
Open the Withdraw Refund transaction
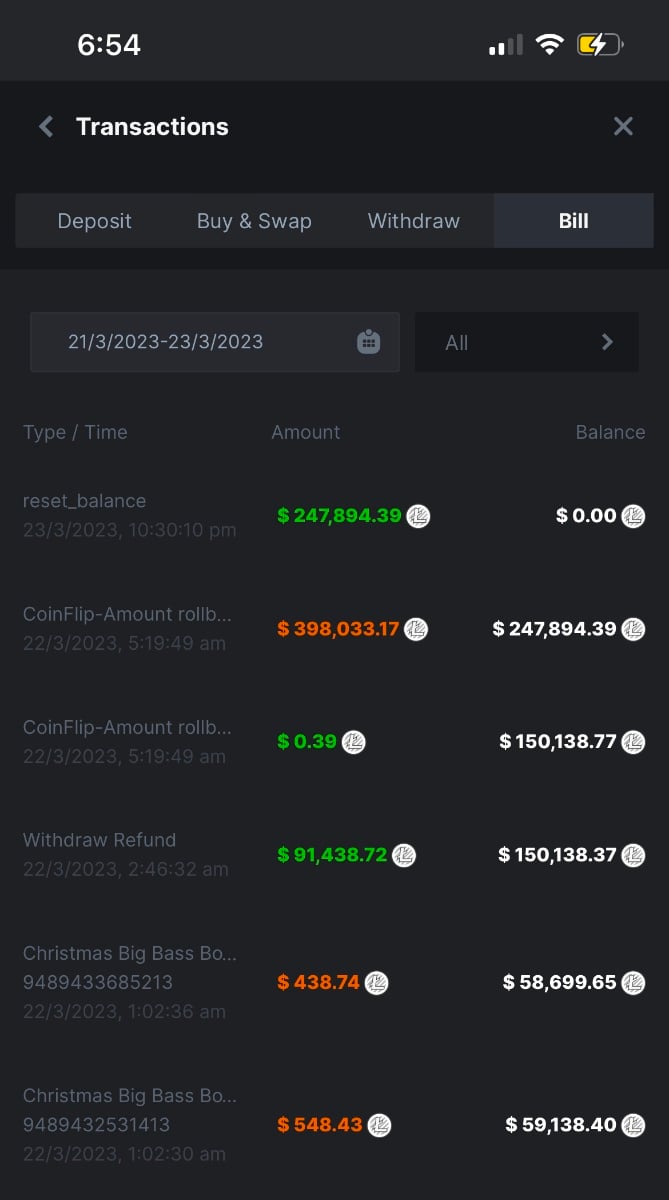(99, 840)
